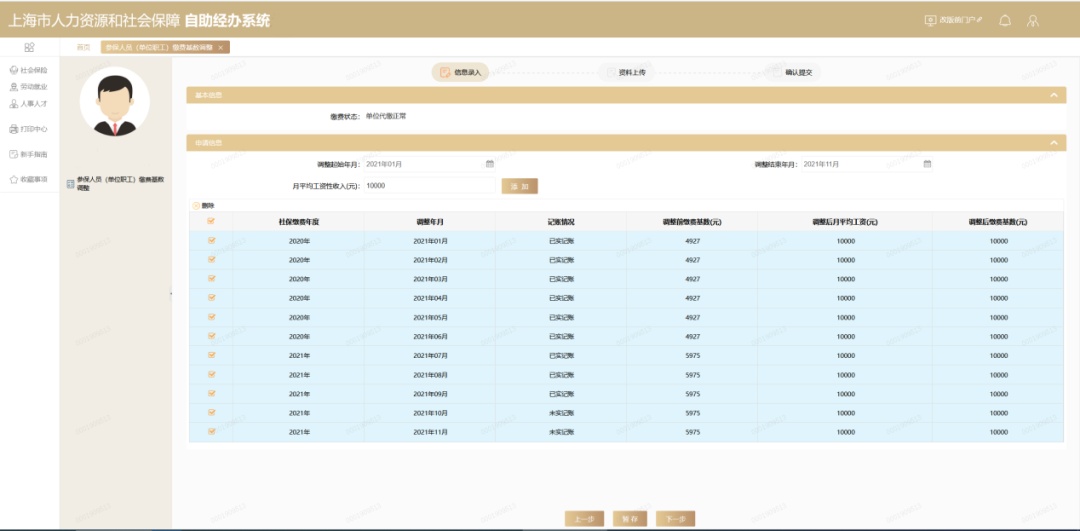Screen dimensions: 1080x531
Task: Uncheck the 2021年05月 row checkbox
Action: tap(211, 317)
